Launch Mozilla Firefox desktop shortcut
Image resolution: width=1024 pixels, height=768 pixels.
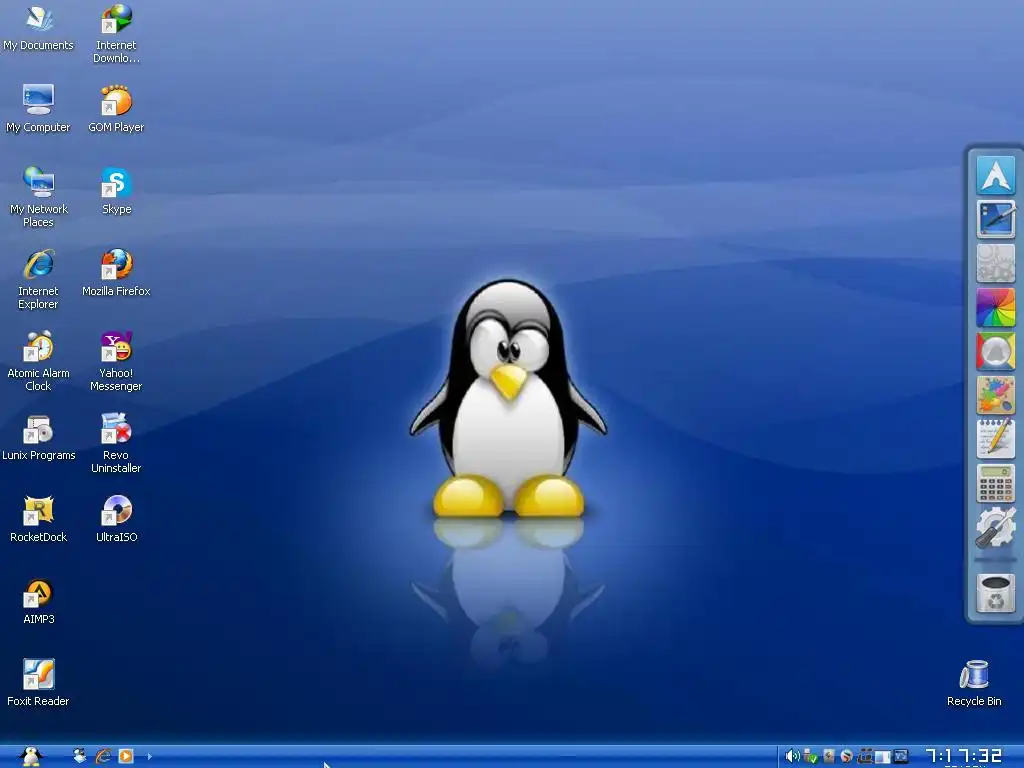coord(116,272)
